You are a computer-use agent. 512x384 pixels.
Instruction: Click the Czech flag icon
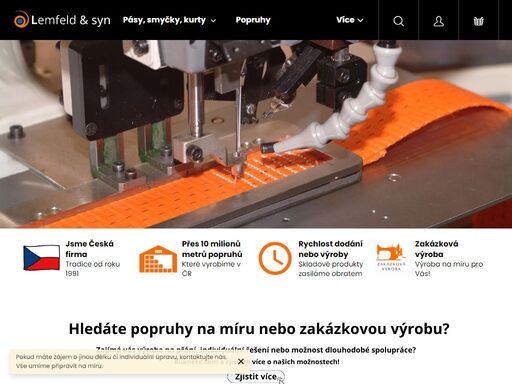click(x=42, y=258)
